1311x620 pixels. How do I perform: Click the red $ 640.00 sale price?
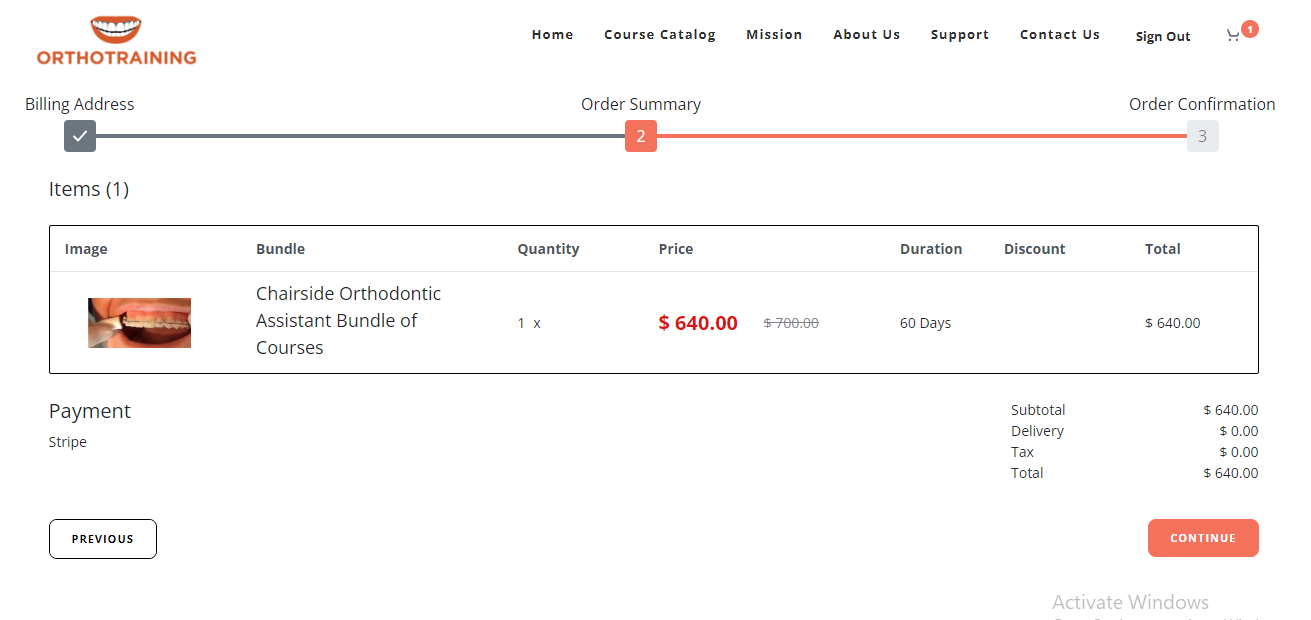(x=698, y=323)
